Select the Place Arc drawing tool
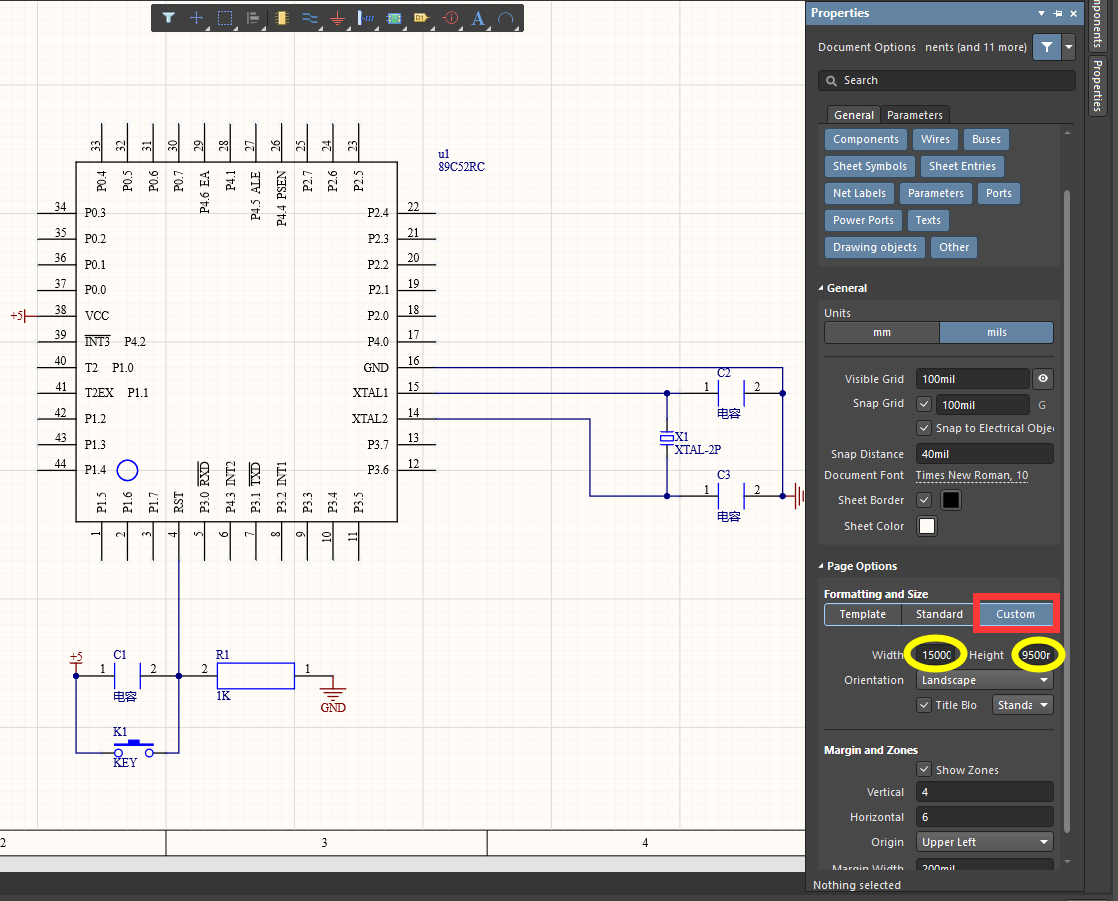Screen dimensions: 1118x901 point(506,18)
